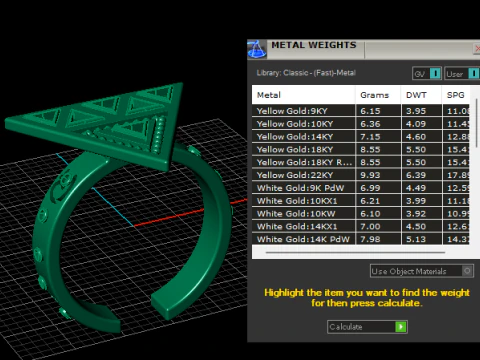Select the Yellow Gold:18KY row
Screen dimensions: 480x360
361,149
